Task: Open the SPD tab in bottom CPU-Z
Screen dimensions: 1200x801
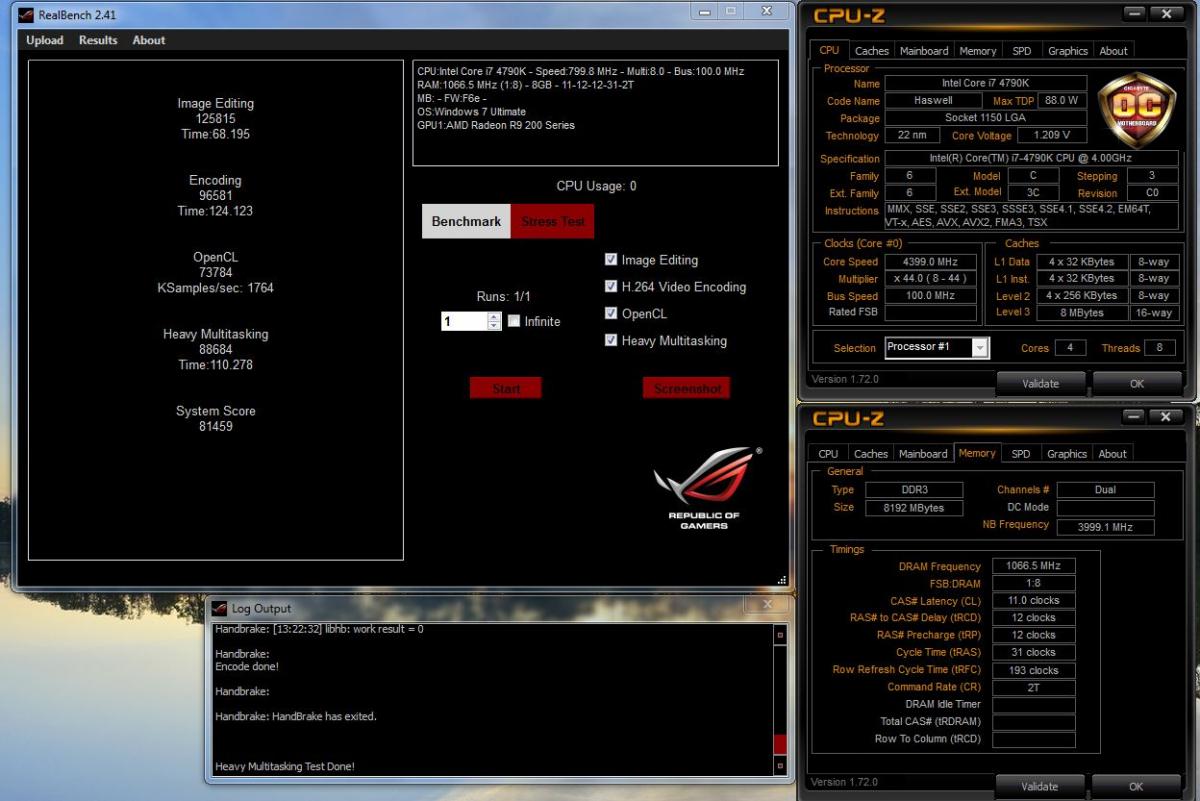Action: pyautogui.click(x=1020, y=454)
